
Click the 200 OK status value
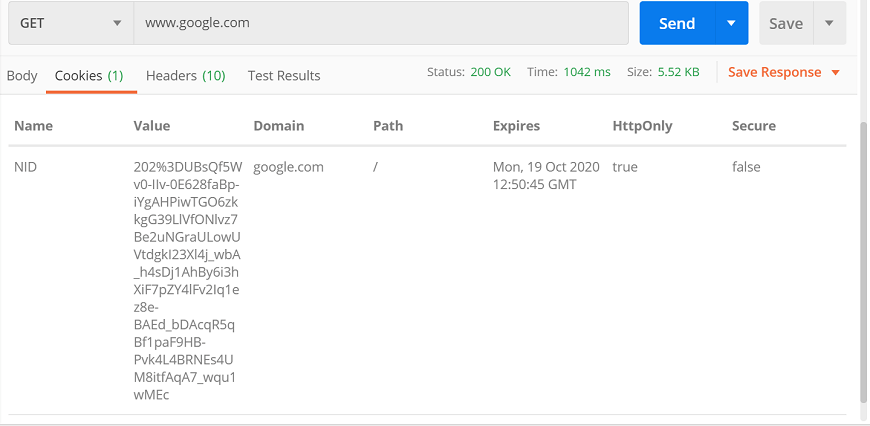pos(490,72)
